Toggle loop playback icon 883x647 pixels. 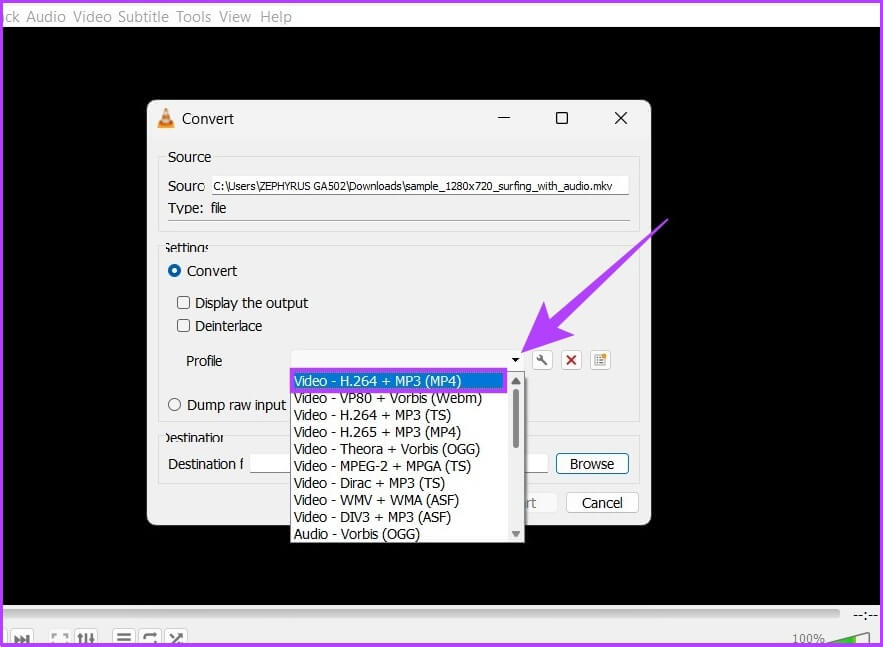tap(150, 637)
